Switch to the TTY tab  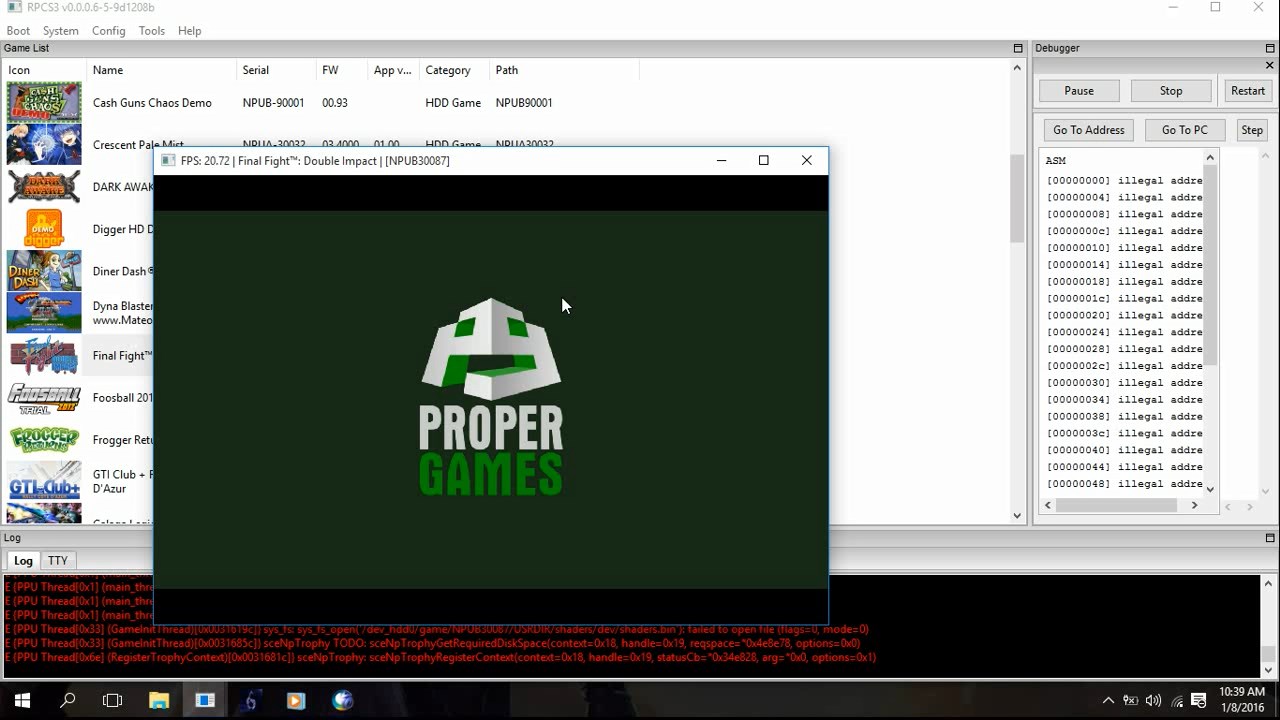(58, 561)
